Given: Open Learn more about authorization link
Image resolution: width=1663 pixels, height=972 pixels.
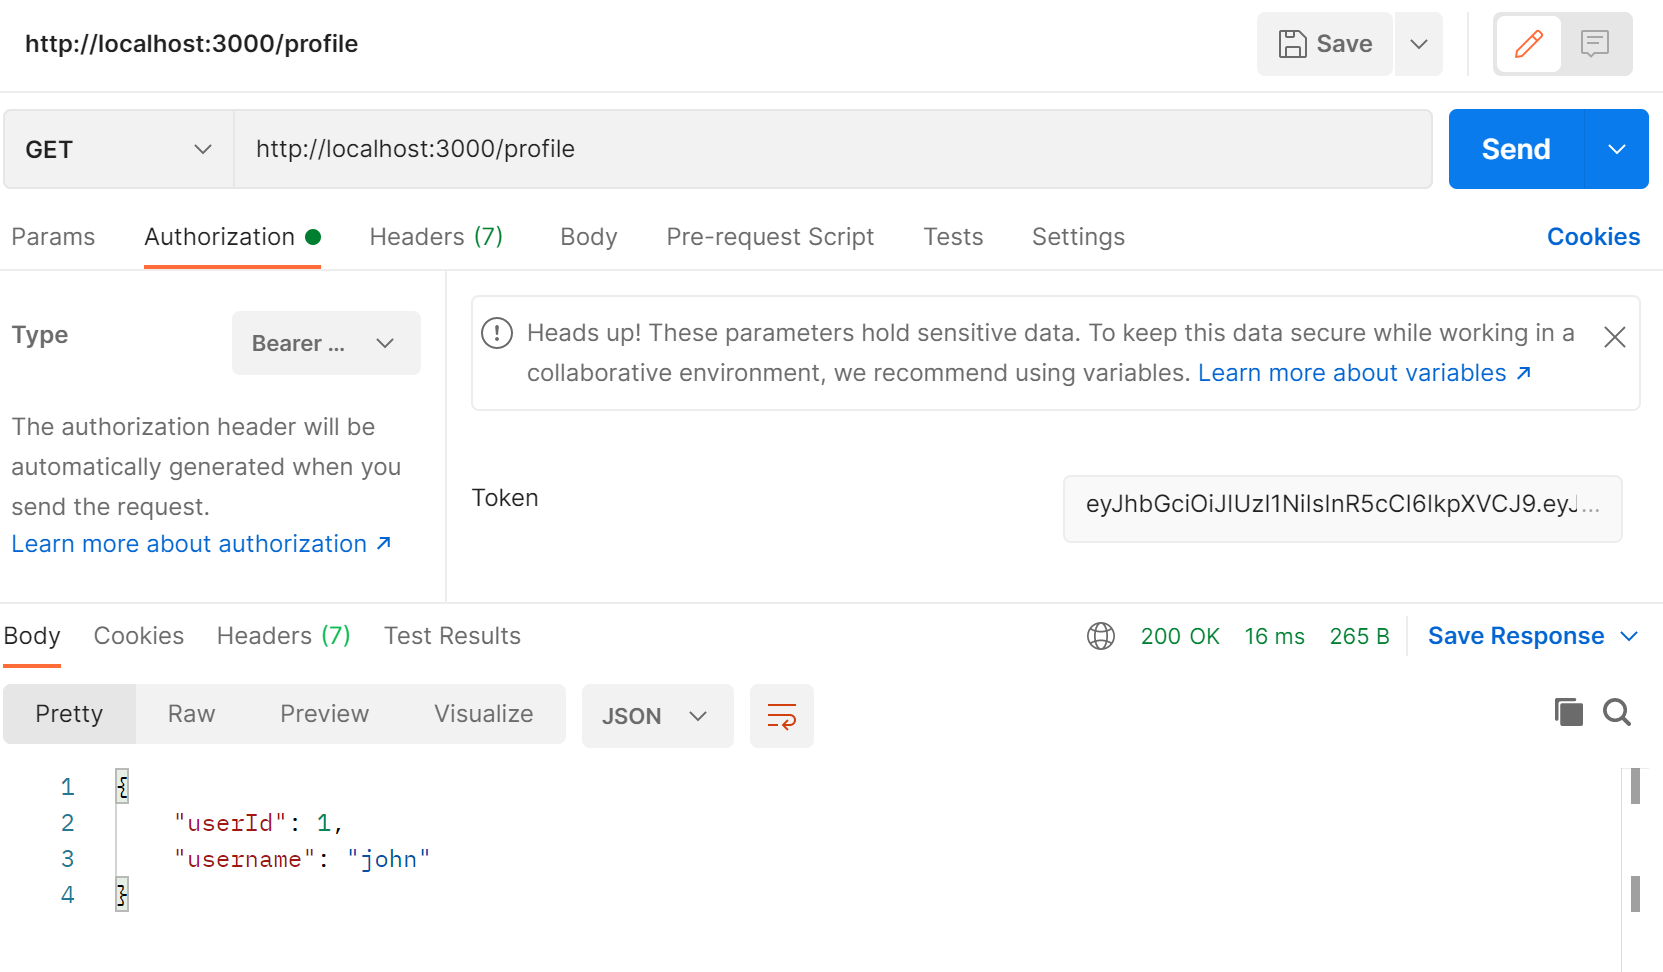Looking at the screenshot, I should (x=201, y=544).
